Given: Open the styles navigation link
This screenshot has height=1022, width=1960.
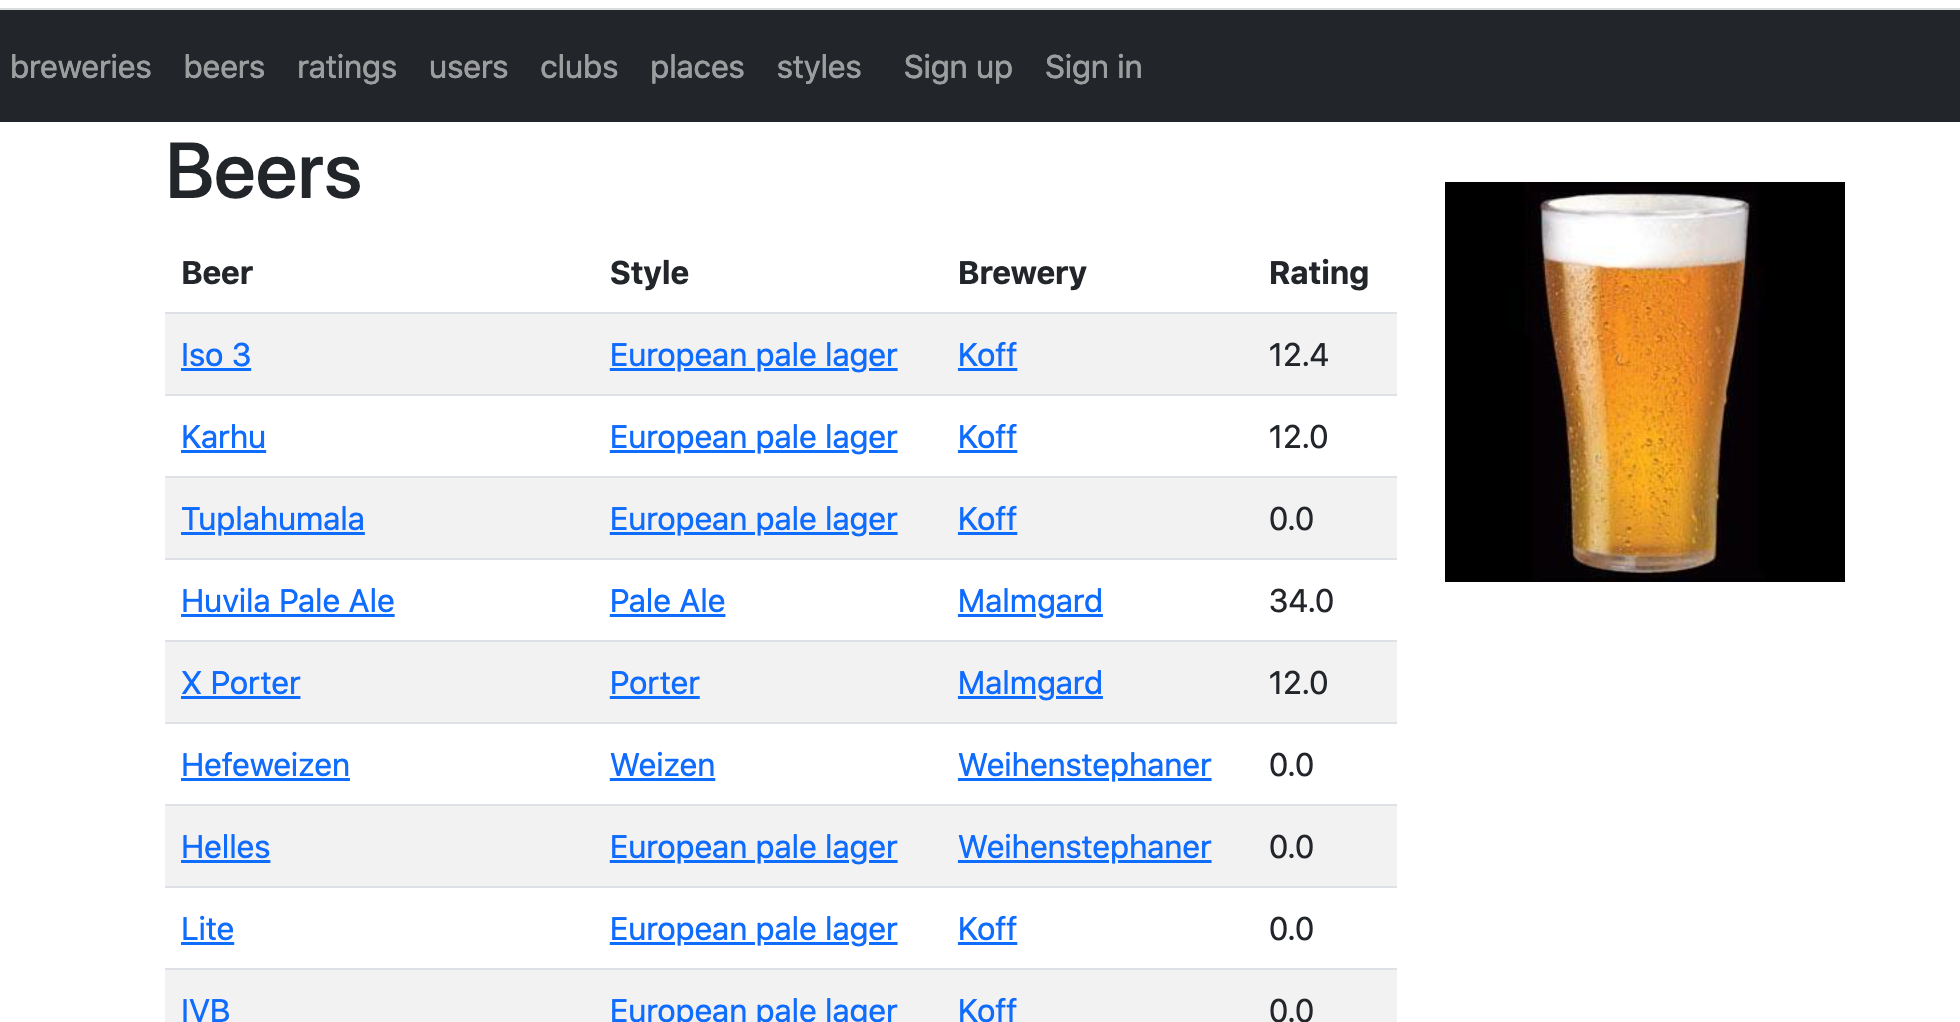Looking at the screenshot, I should coord(819,67).
